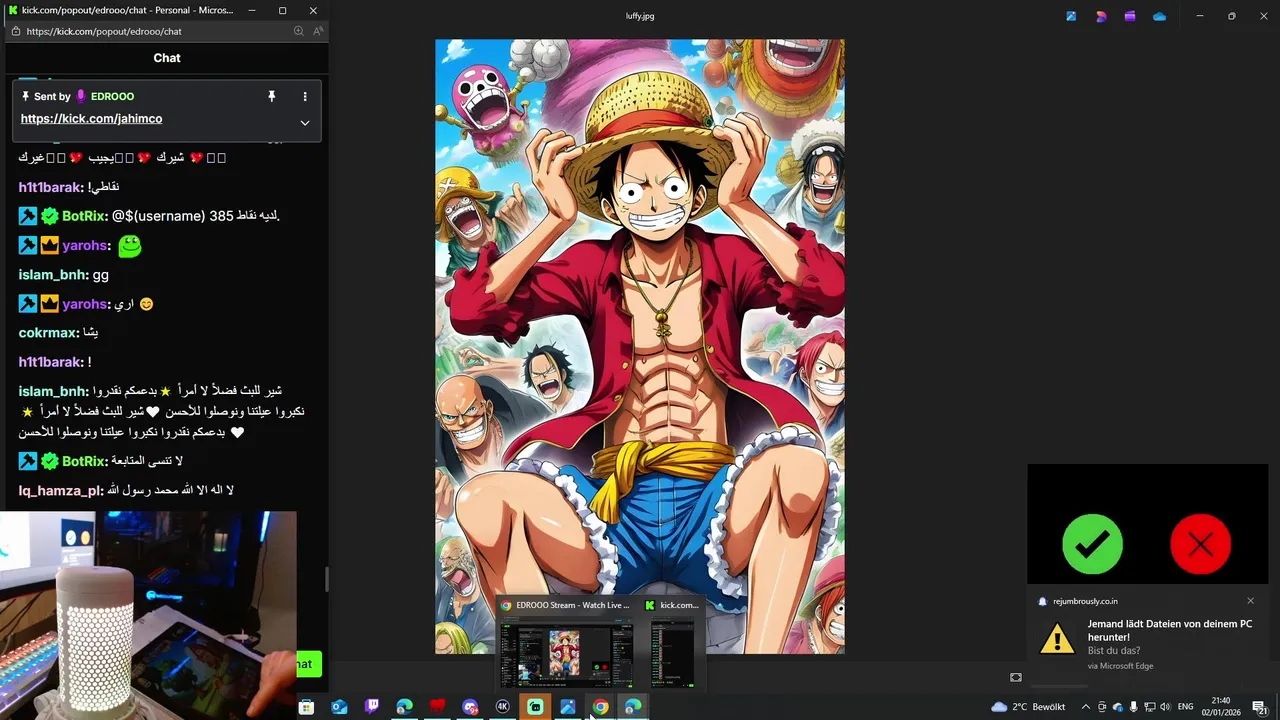Open the volume speaker icon in system tray
Screen dimensions: 1280x720
click(1166, 707)
